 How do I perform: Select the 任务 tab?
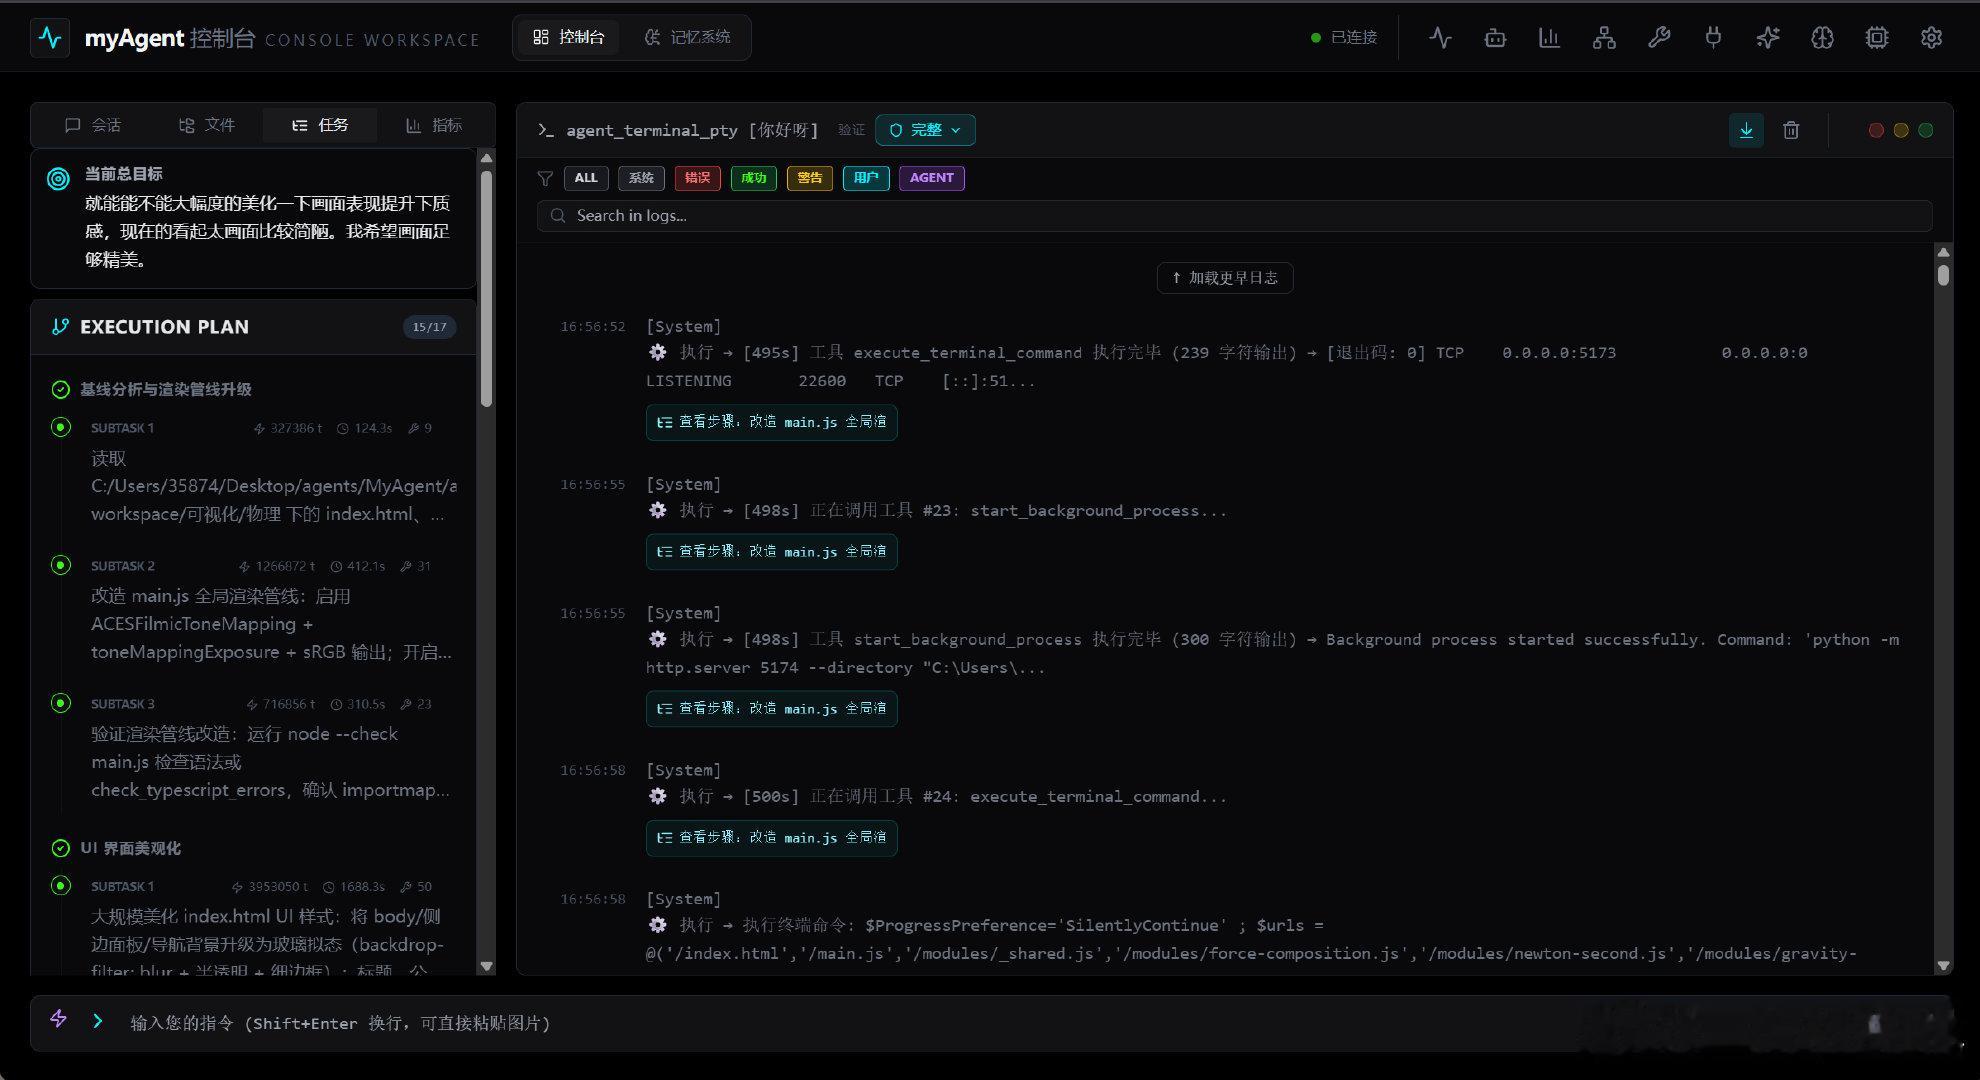320,125
